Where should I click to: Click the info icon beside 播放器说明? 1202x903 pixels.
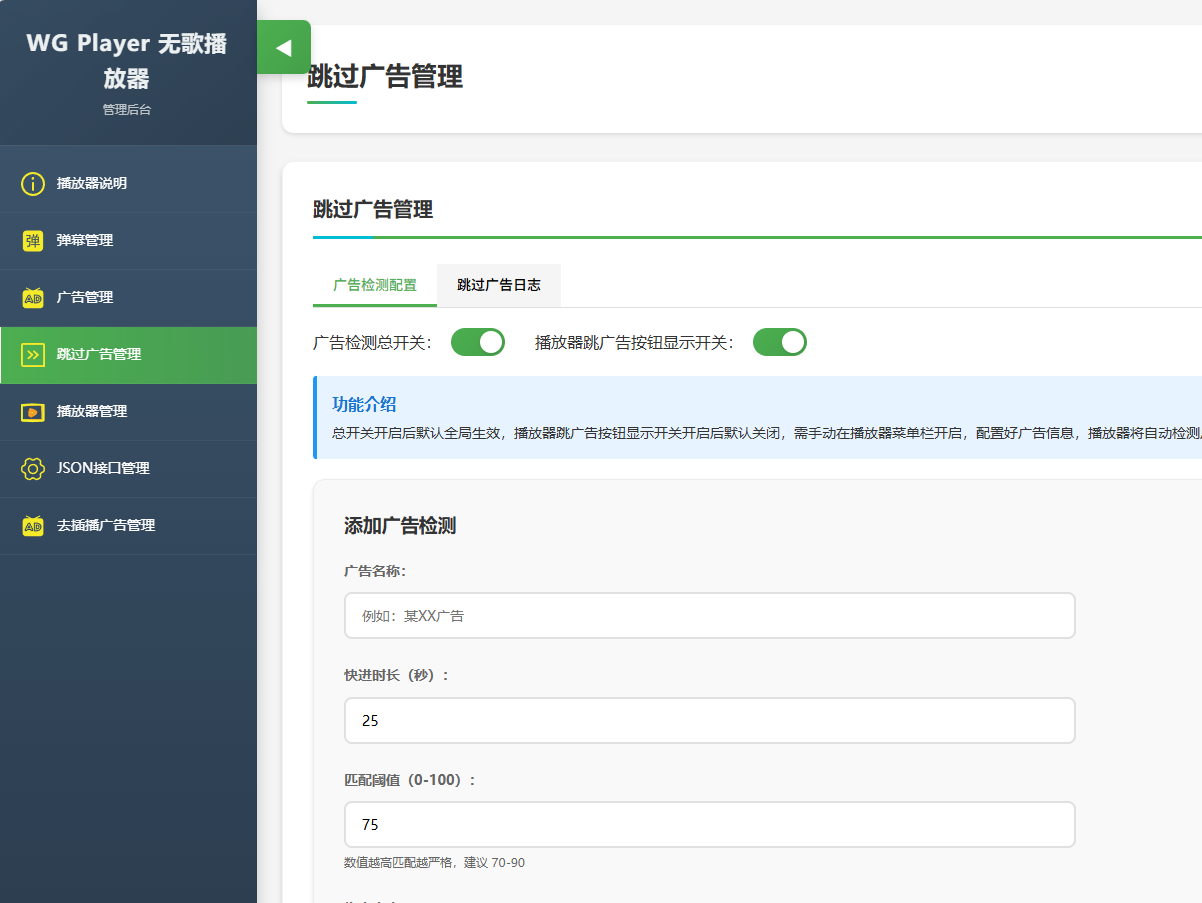tap(33, 184)
